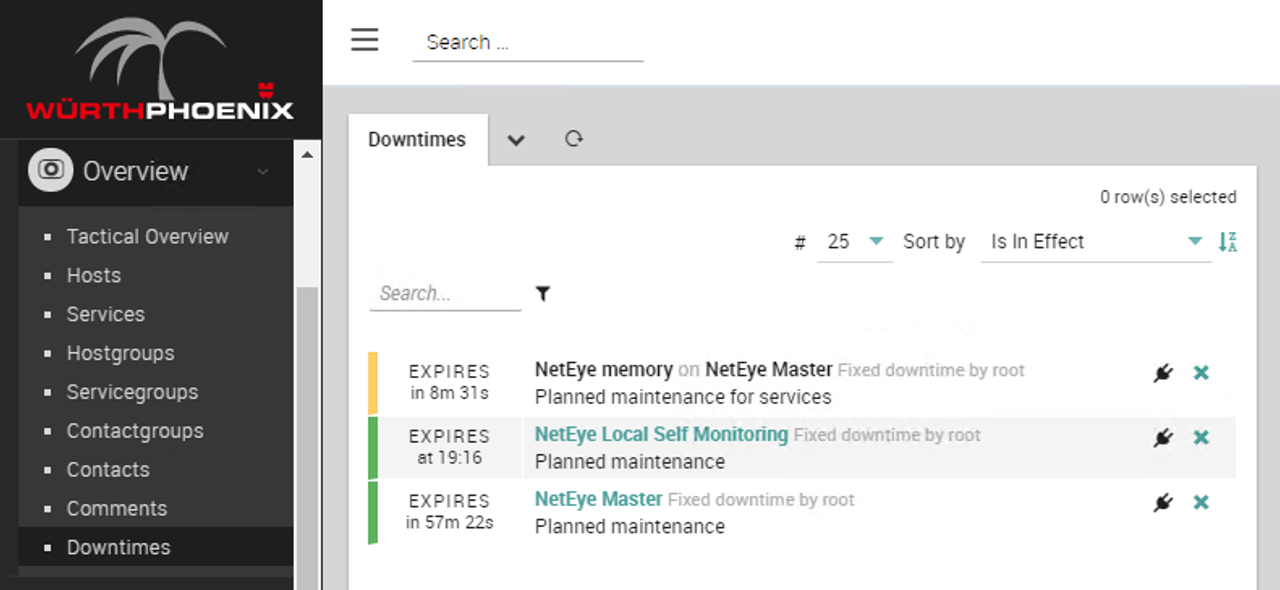The image size is (1280, 590).
Task: Click 'EXPIRES in 8m 31s' text
Action: coord(449,382)
